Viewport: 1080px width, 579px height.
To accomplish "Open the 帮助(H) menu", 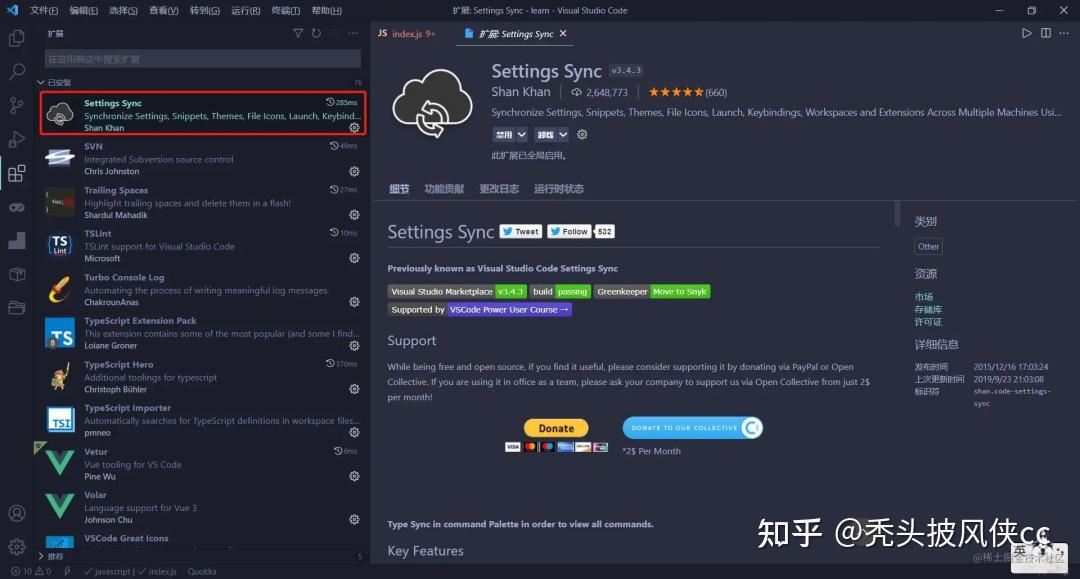I will 326,10.
